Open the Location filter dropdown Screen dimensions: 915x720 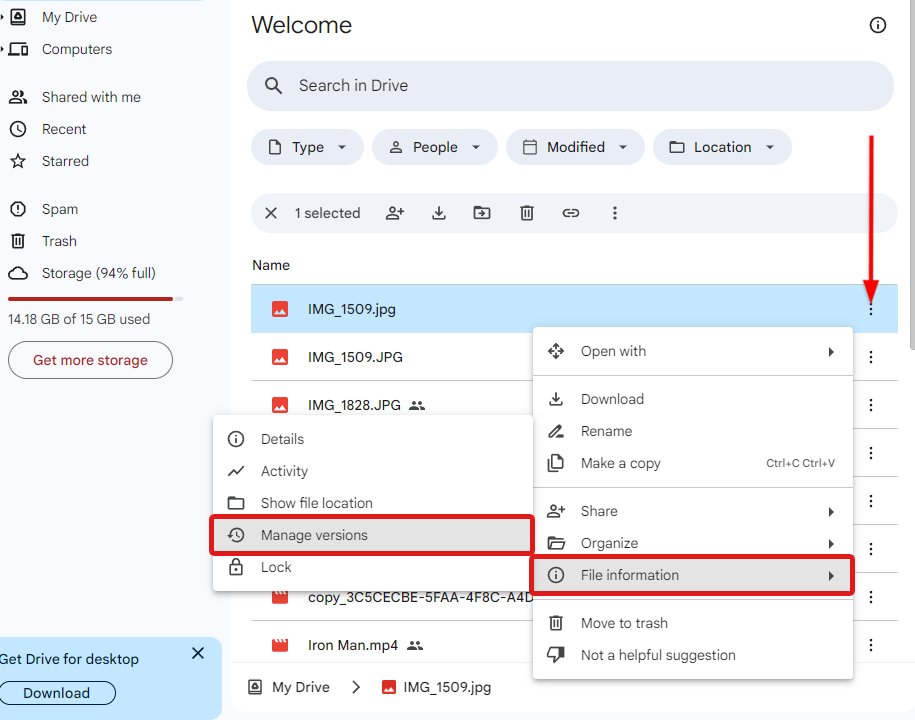tap(722, 147)
